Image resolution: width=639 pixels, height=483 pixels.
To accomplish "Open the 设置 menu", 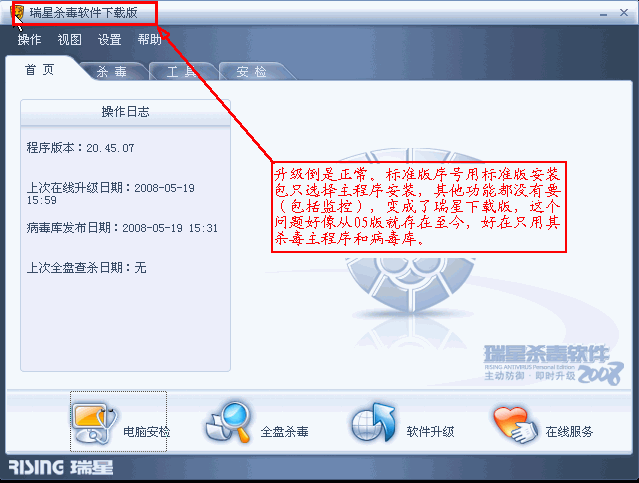I will point(109,40).
